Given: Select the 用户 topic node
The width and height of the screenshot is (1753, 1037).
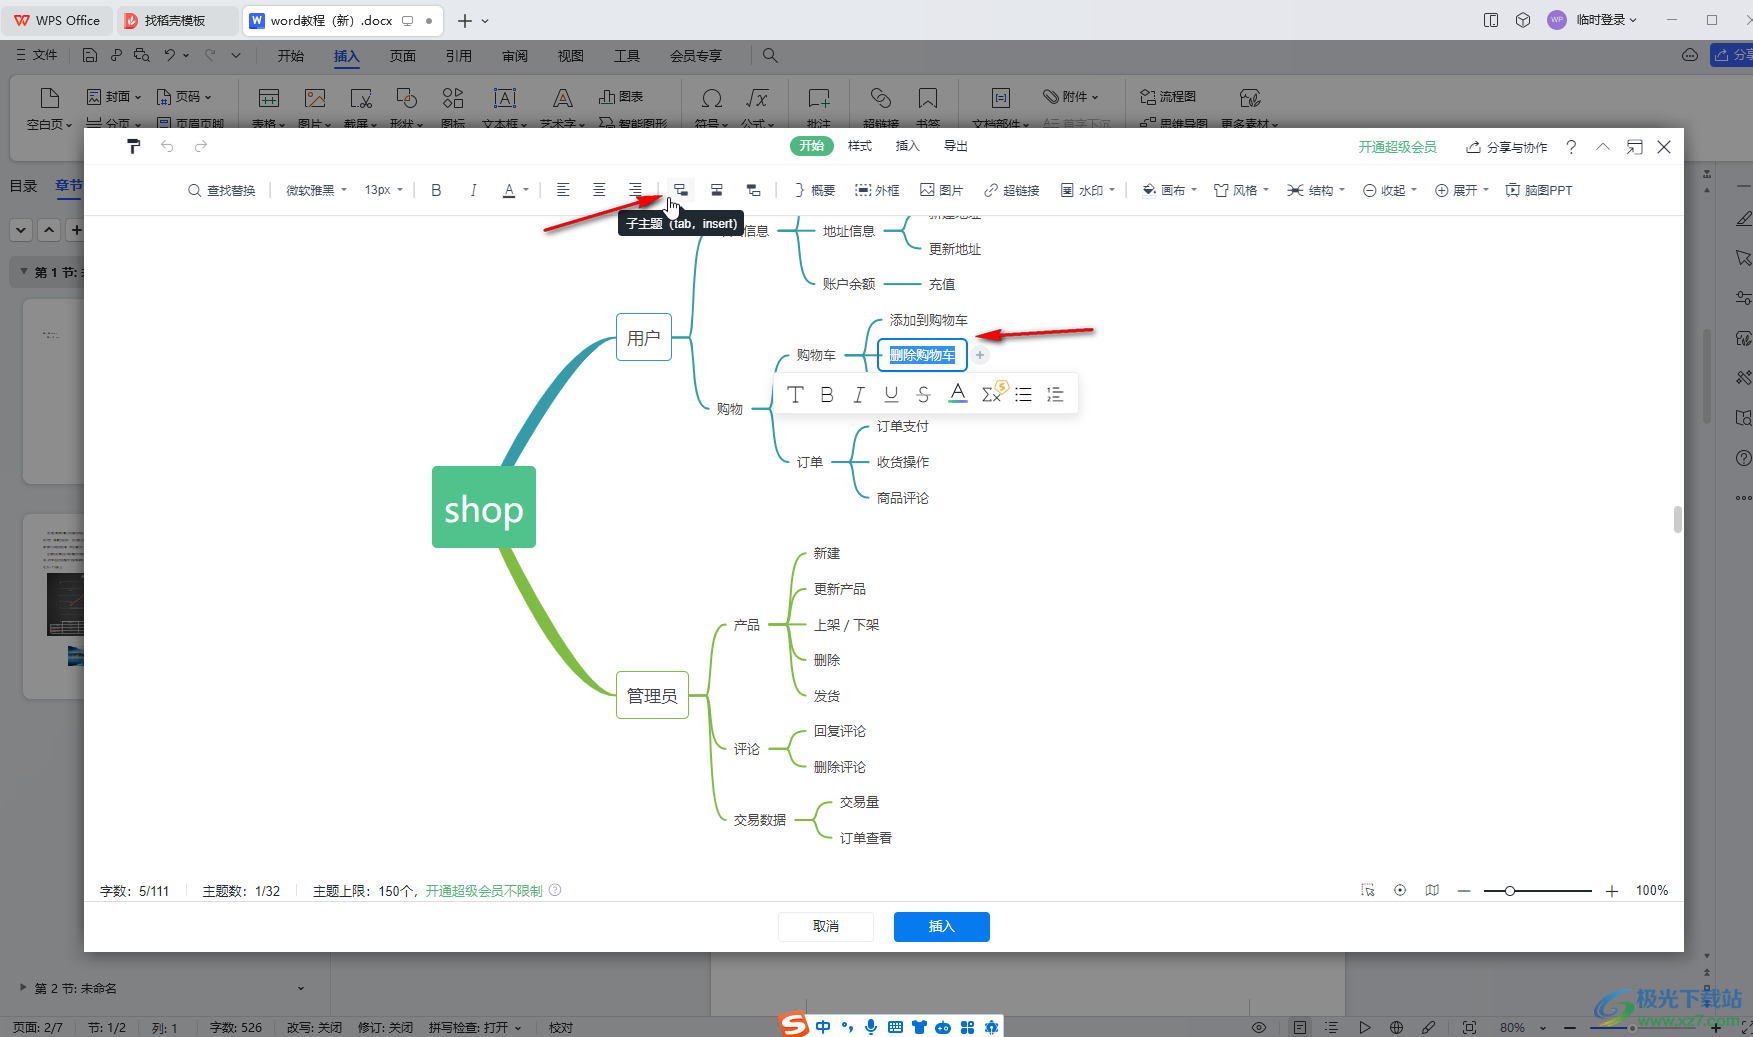Looking at the screenshot, I should pos(644,337).
